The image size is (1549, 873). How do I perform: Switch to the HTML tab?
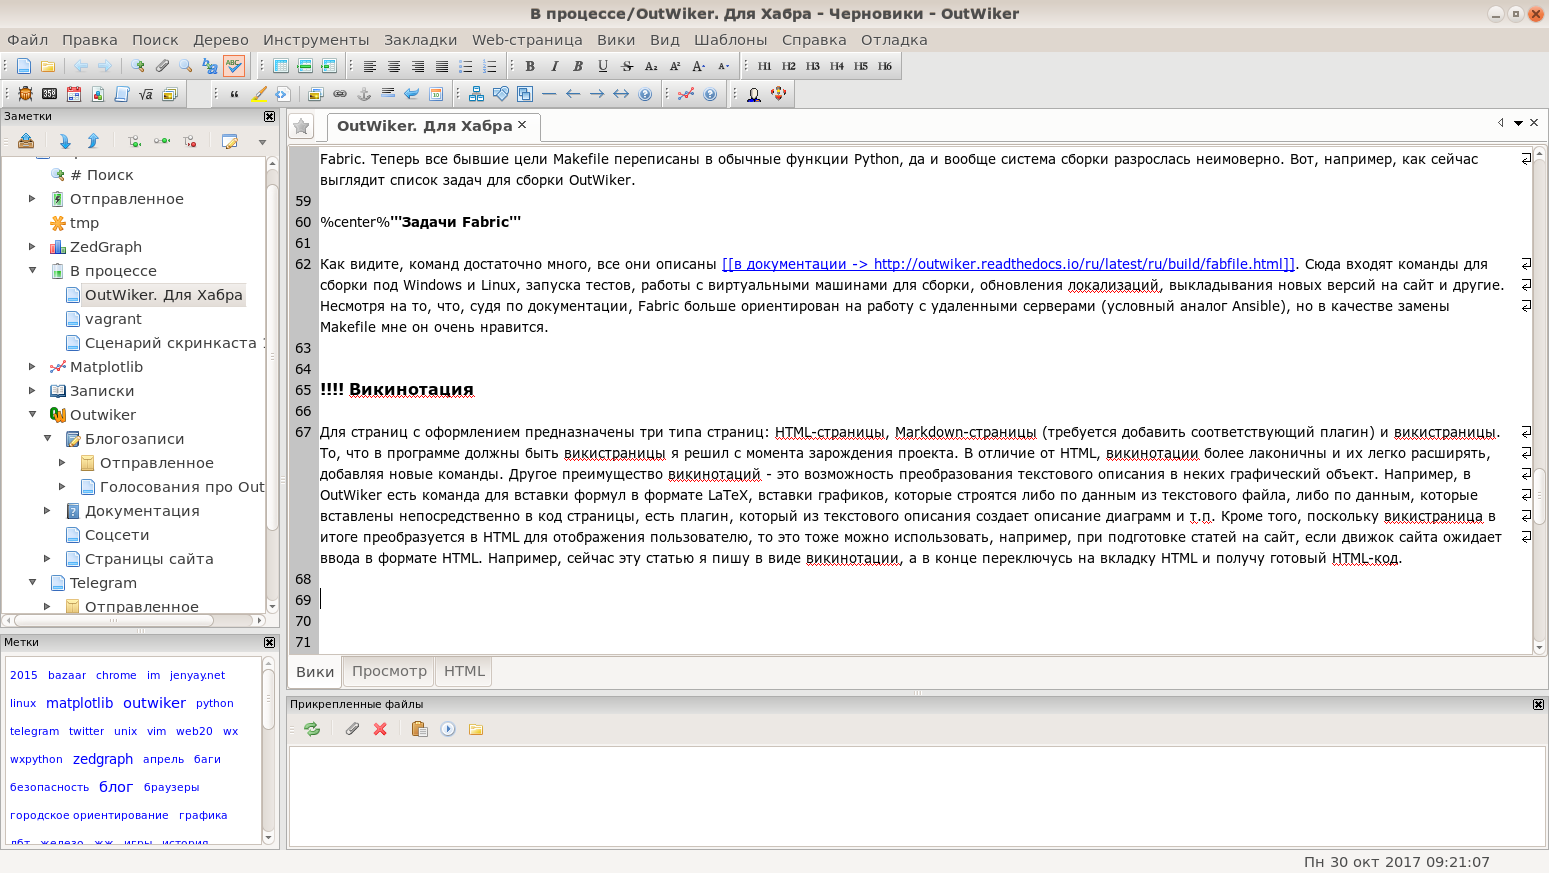pos(464,671)
